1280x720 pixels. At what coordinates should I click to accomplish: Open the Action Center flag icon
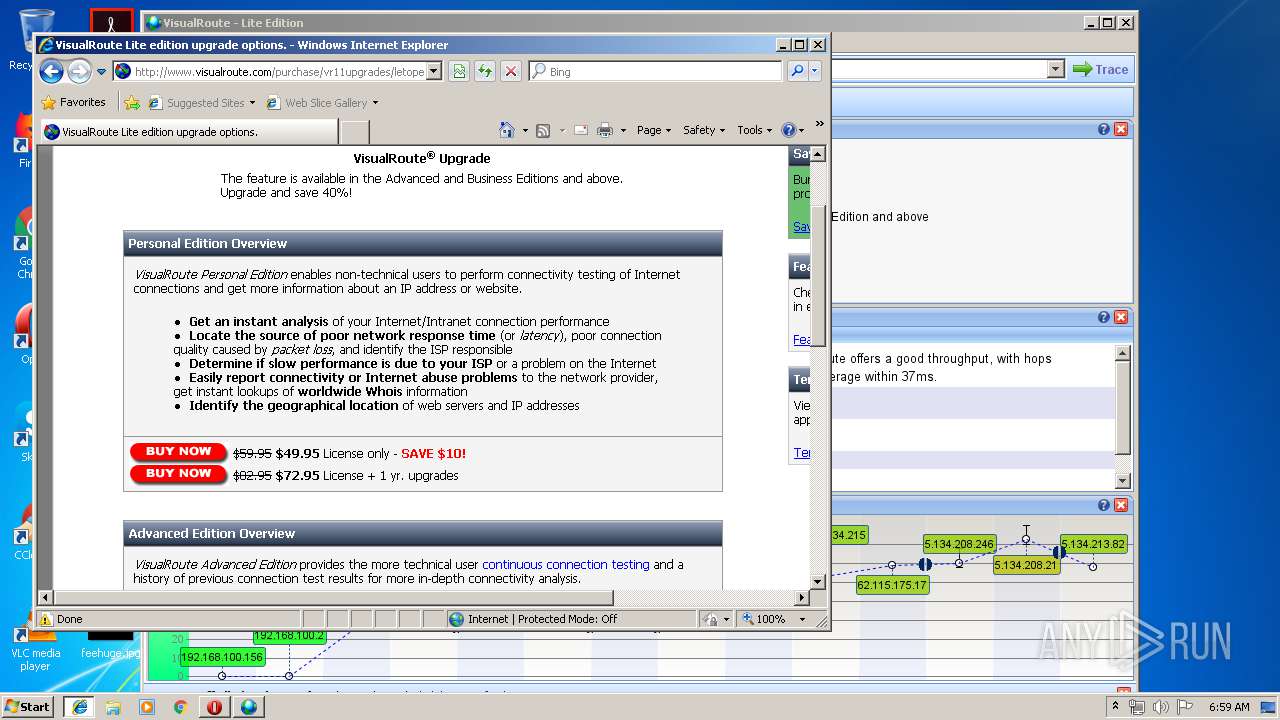(1184, 707)
